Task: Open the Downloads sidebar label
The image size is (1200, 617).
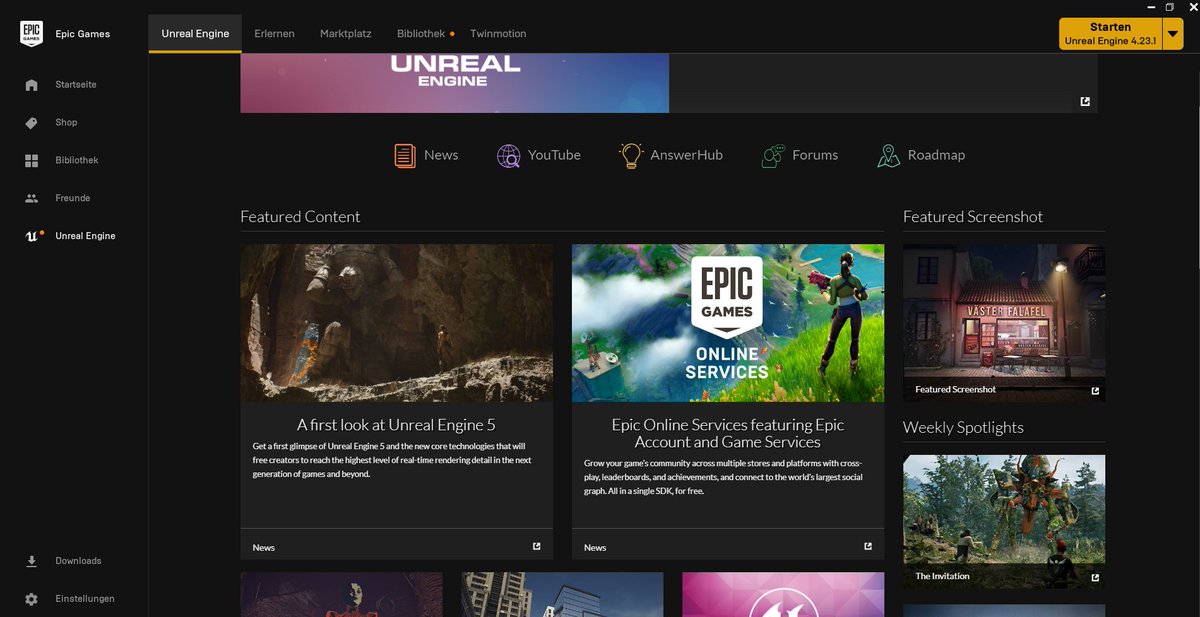Action: coord(78,561)
